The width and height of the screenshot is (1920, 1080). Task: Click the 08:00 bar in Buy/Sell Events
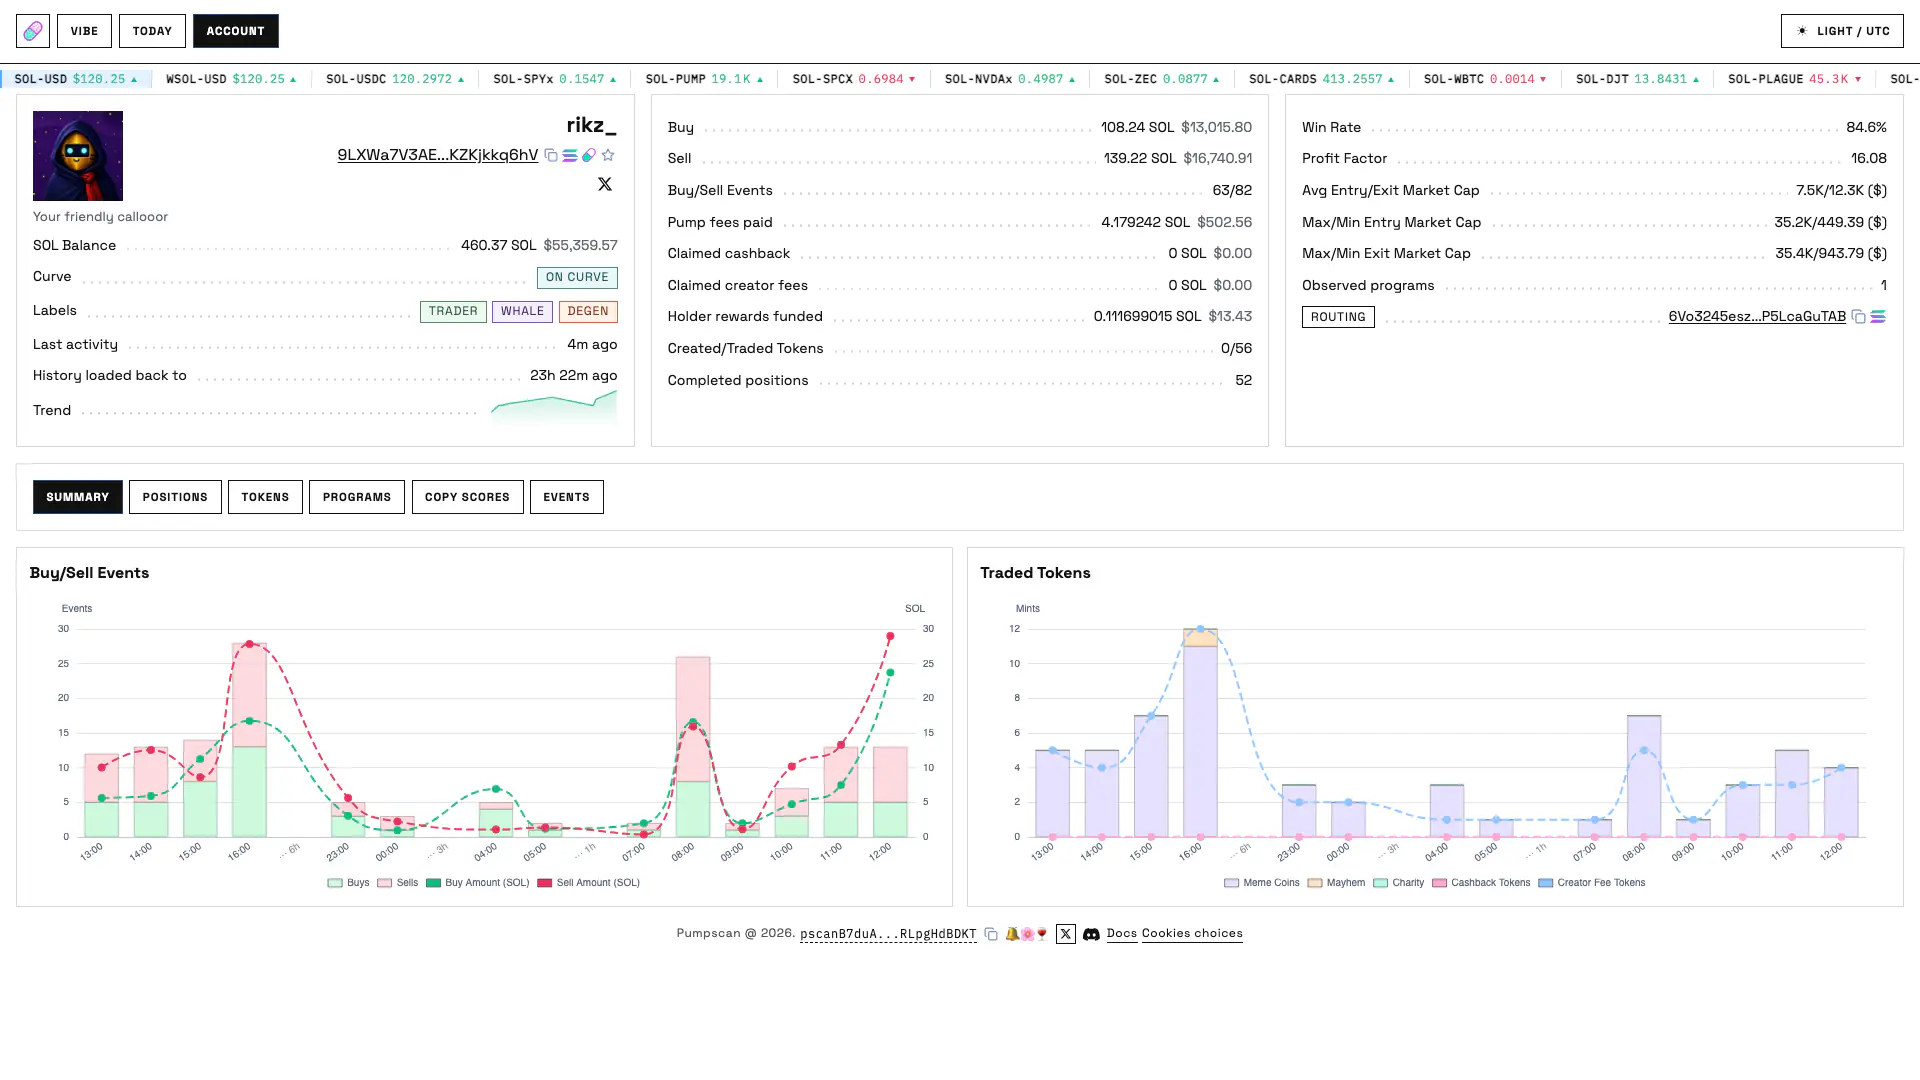[x=693, y=747]
